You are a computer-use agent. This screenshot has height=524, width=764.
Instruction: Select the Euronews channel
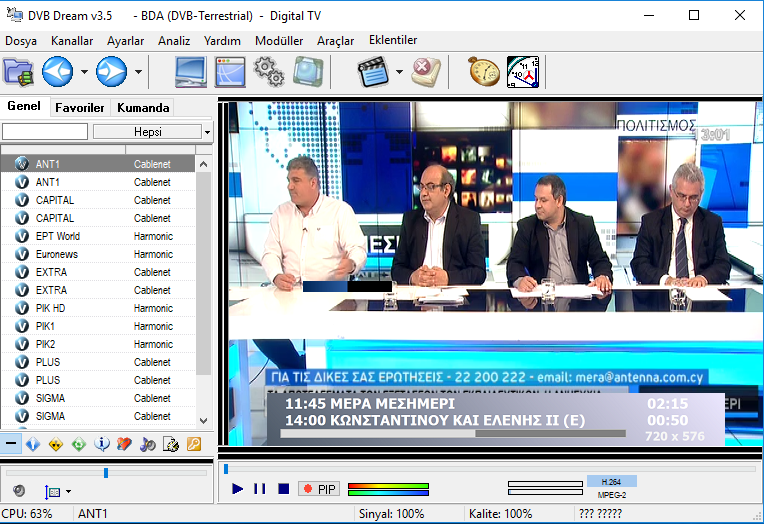[x=98, y=254]
